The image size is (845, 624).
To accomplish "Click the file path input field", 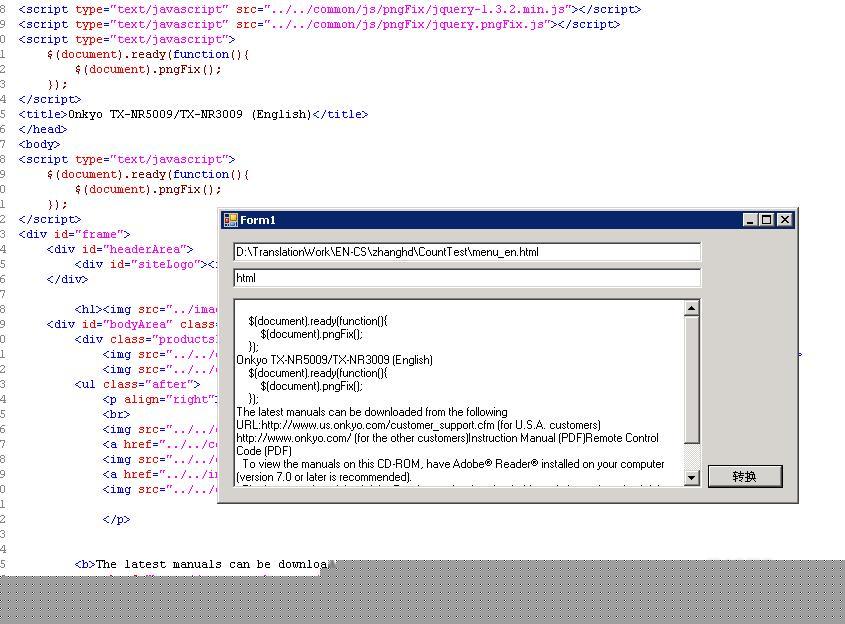I will point(467,252).
